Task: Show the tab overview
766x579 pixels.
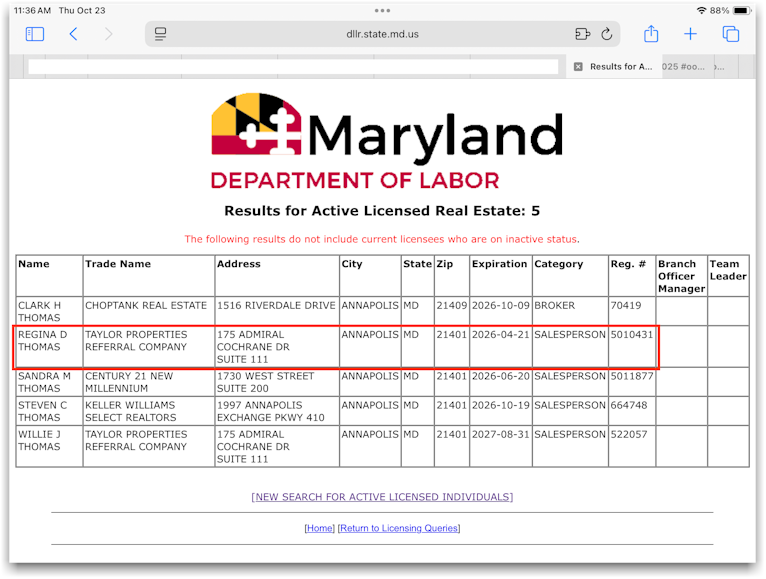Action: [731, 34]
